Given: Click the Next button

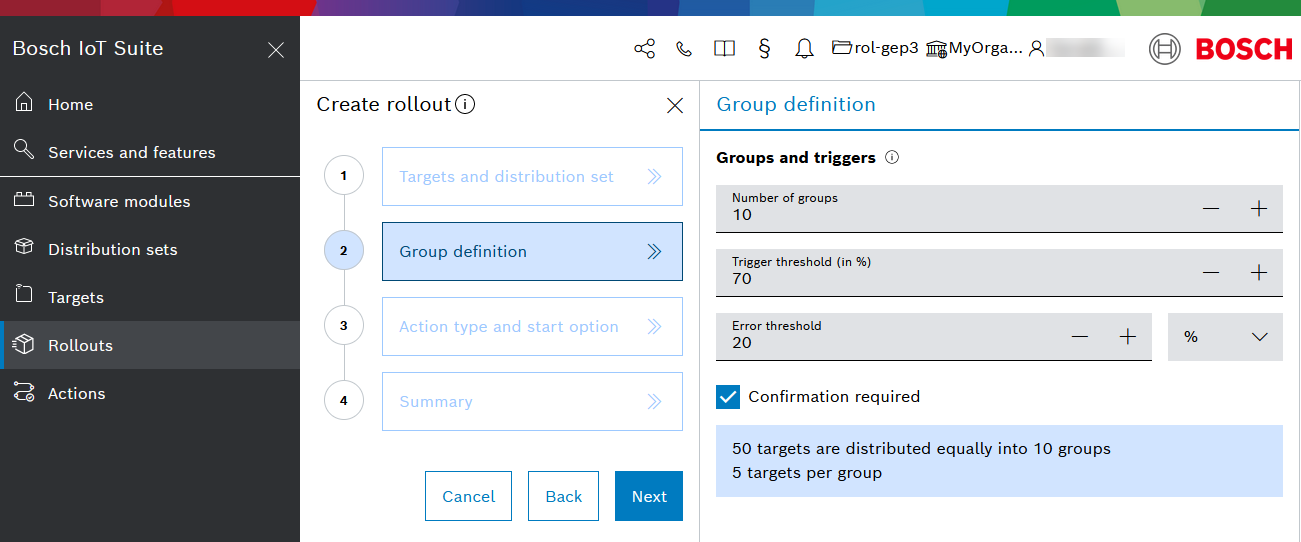Looking at the screenshot, I should [x=649, y=496].
